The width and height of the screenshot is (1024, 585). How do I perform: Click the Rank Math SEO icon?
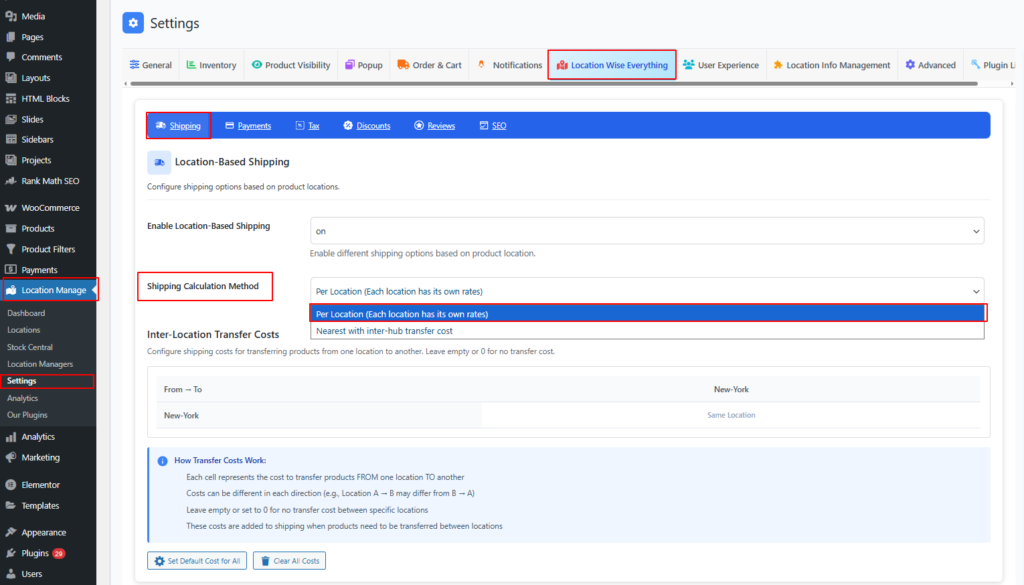pos(10,181)
